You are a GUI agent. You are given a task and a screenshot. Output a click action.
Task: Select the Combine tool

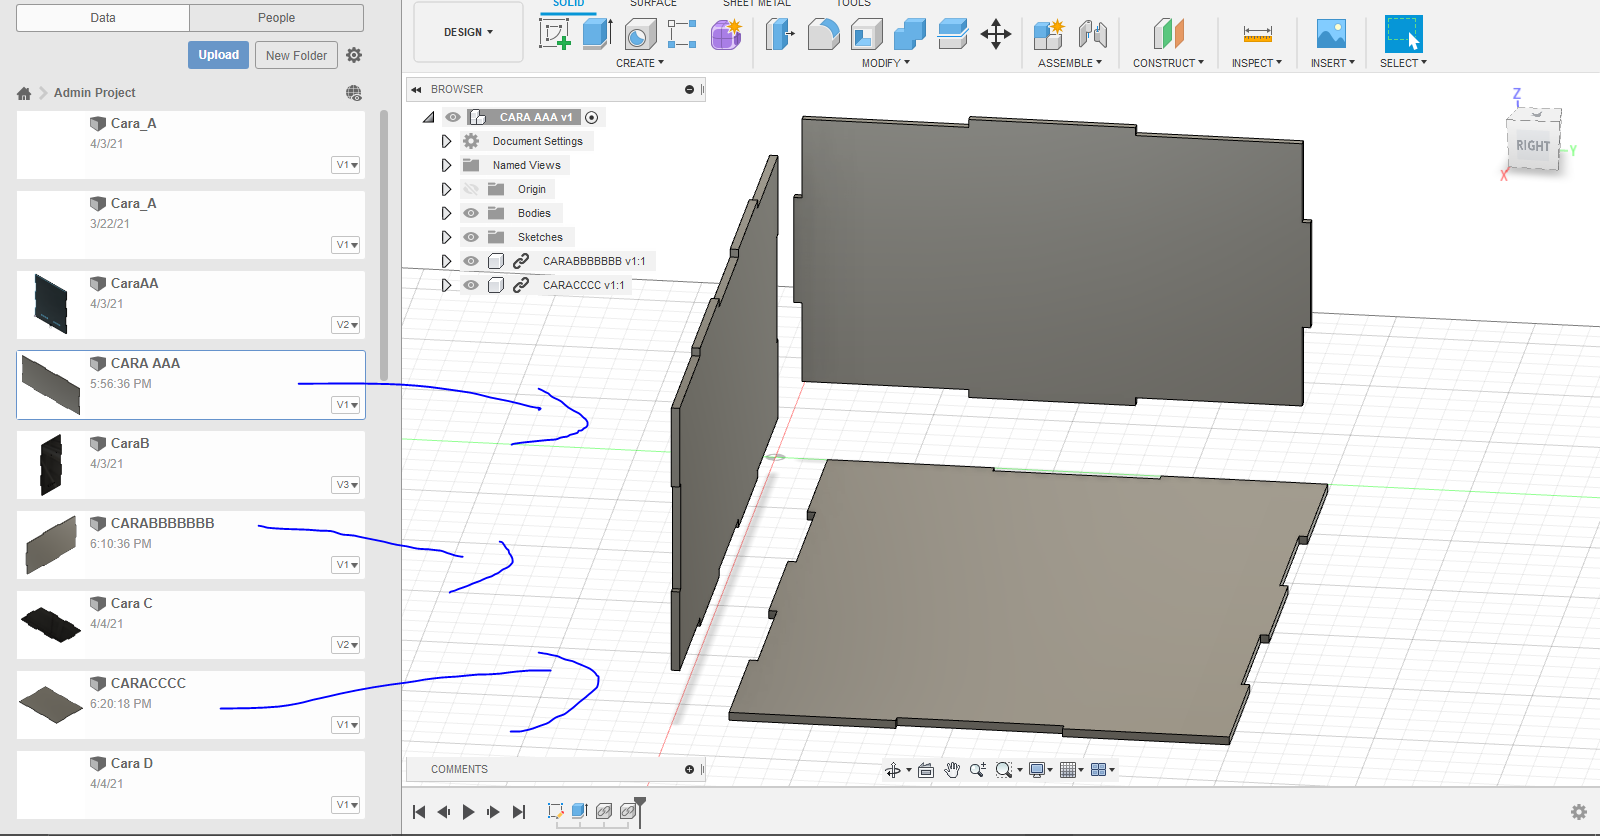click(x=910, y=34)
